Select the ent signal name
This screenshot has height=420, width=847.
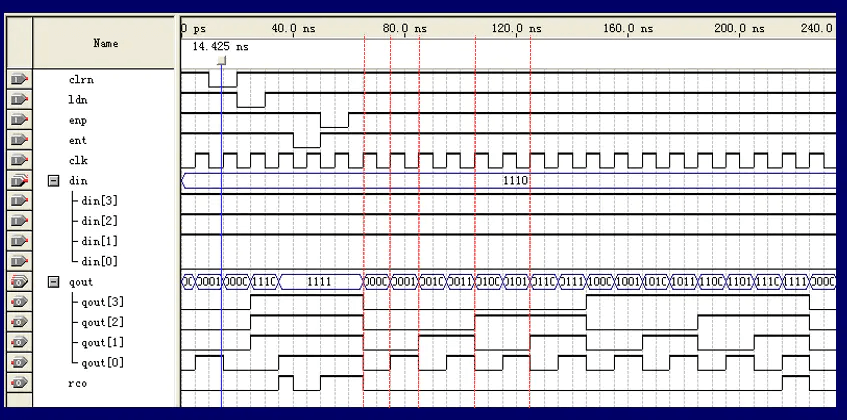coord(78,140)
